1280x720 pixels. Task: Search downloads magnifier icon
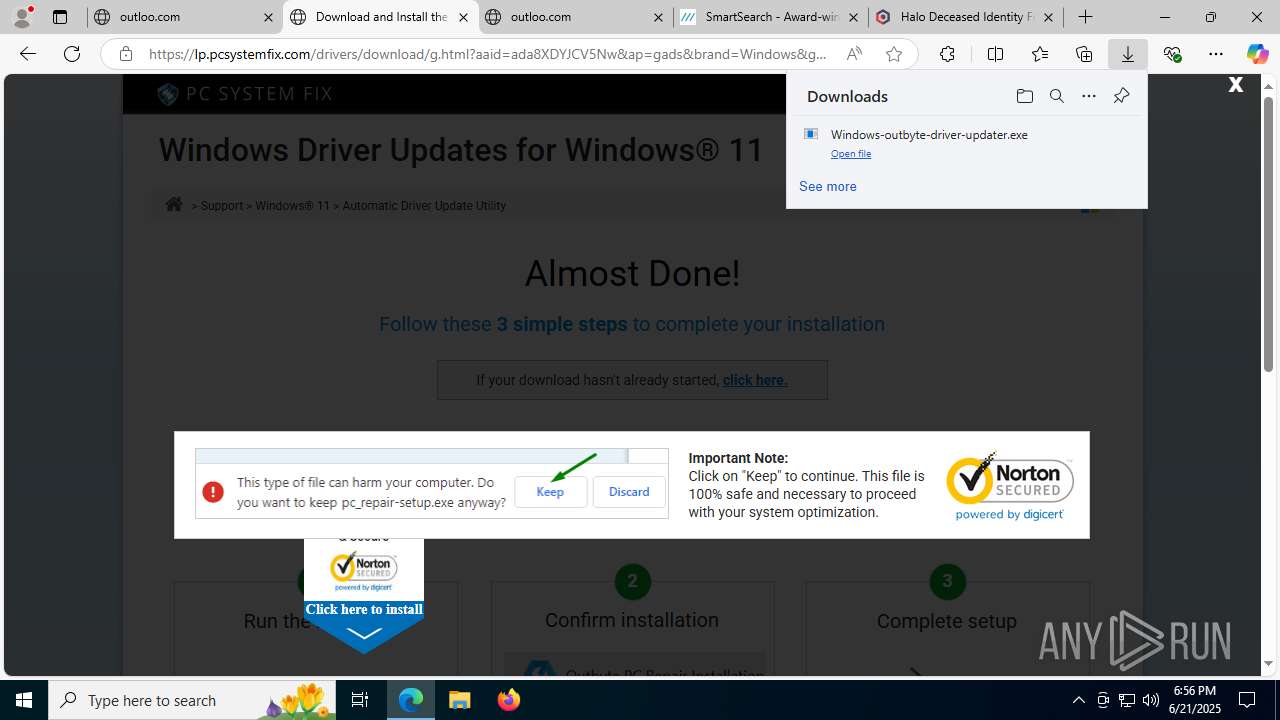tap(1057, 96)
